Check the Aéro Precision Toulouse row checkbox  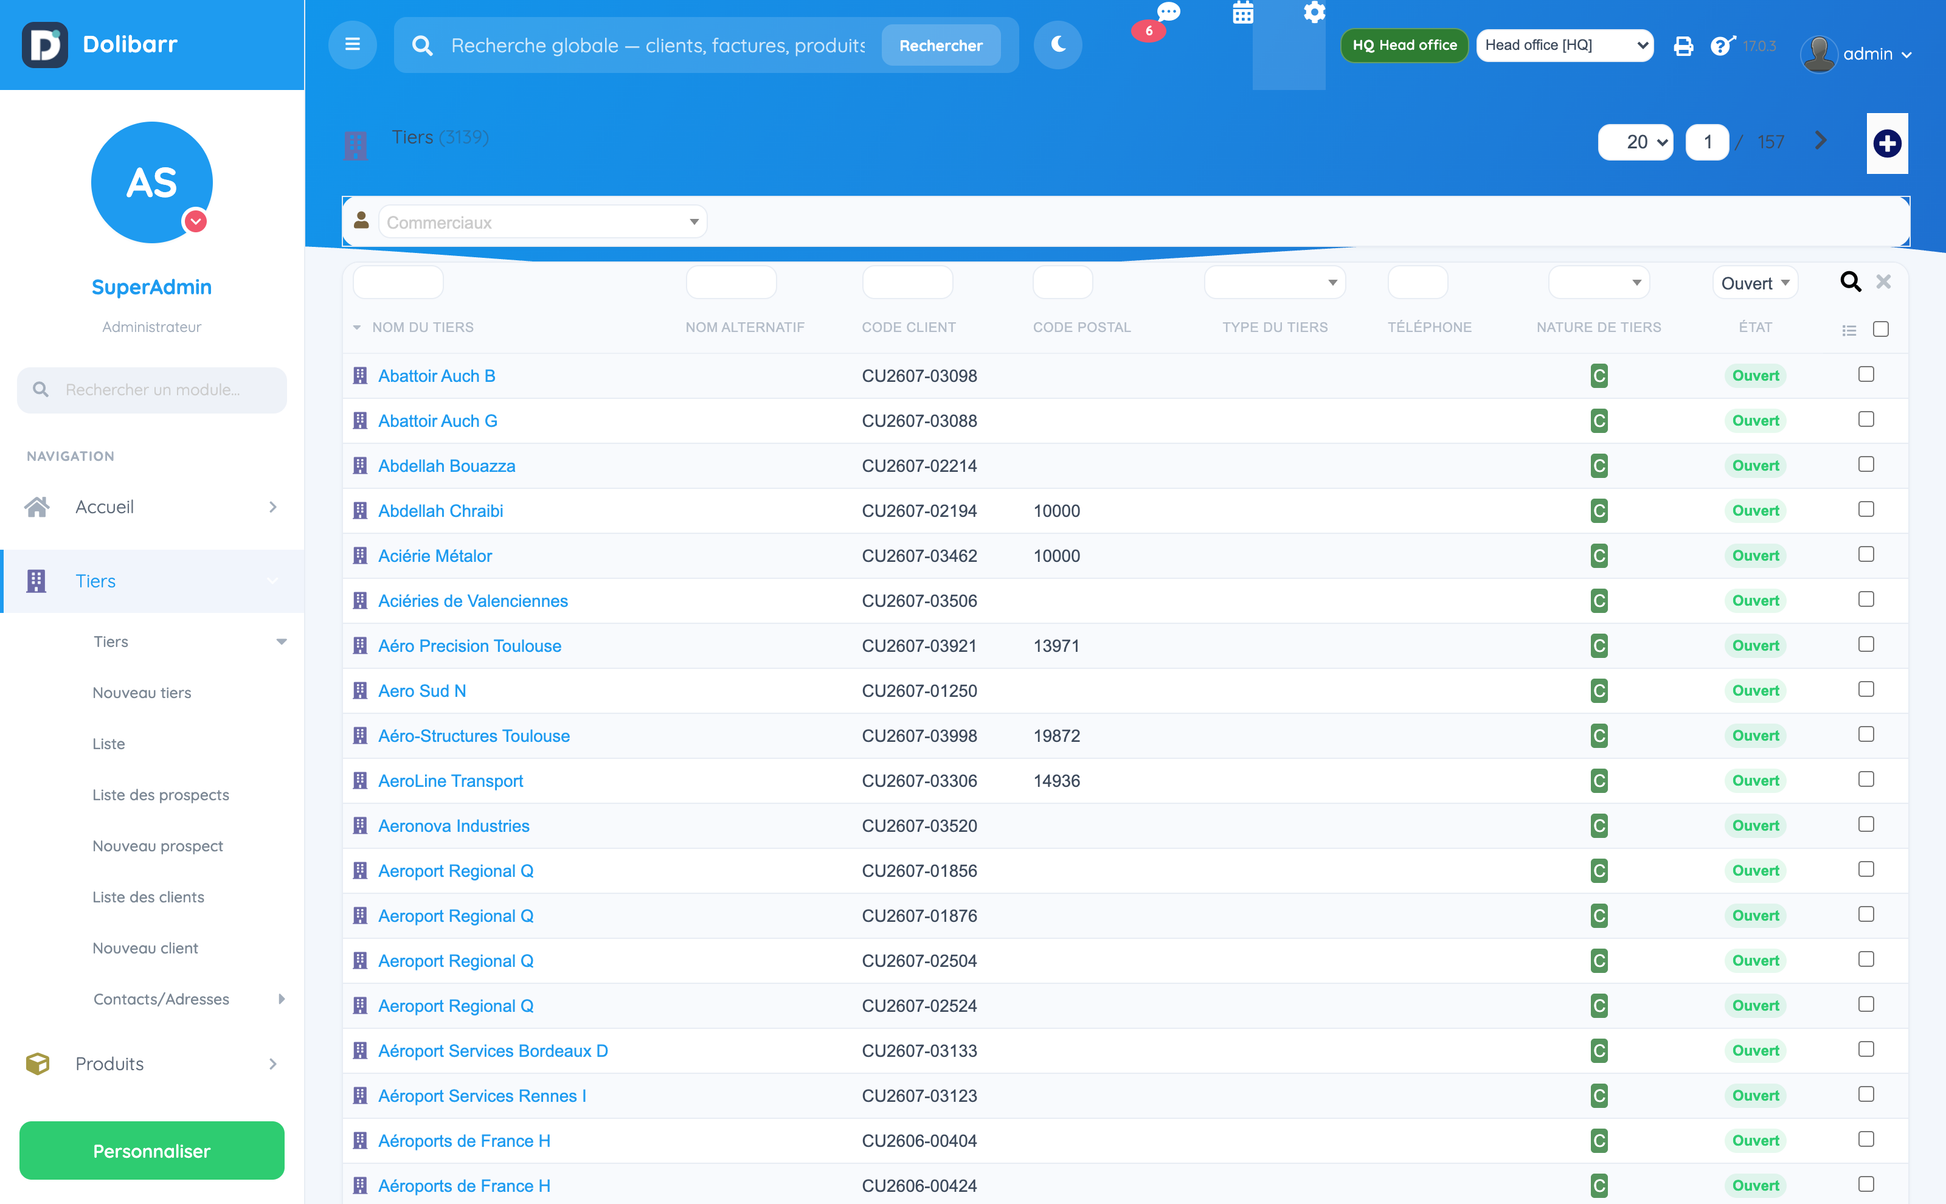(1866, 644)
